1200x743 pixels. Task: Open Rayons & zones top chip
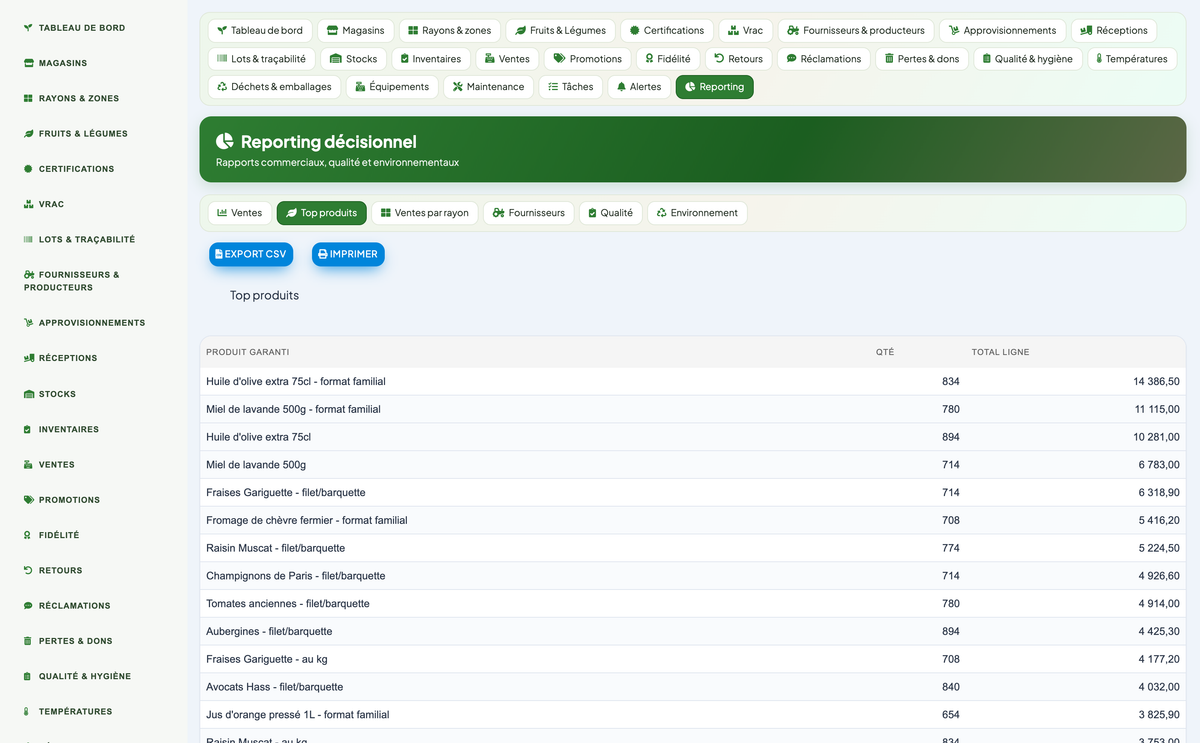450,31
